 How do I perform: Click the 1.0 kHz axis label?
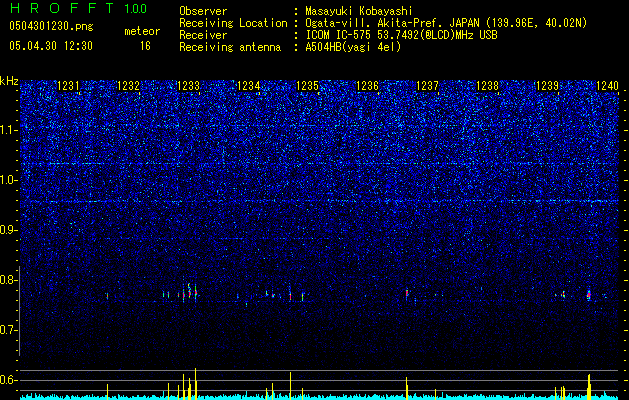[9, 180]
